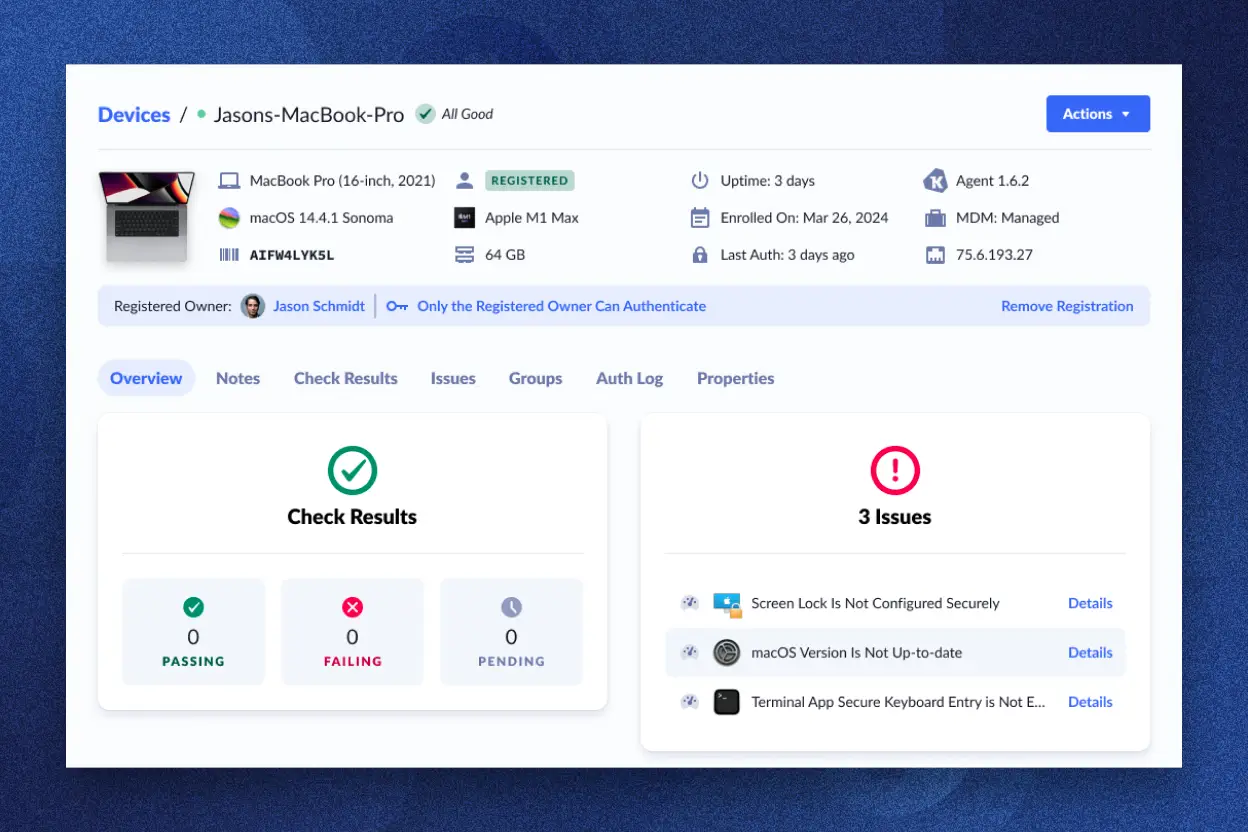This screenshot has height=832, width=1248.
Task: Click the Apple M1 Max chip icon
Action: (x=464, y=217)
